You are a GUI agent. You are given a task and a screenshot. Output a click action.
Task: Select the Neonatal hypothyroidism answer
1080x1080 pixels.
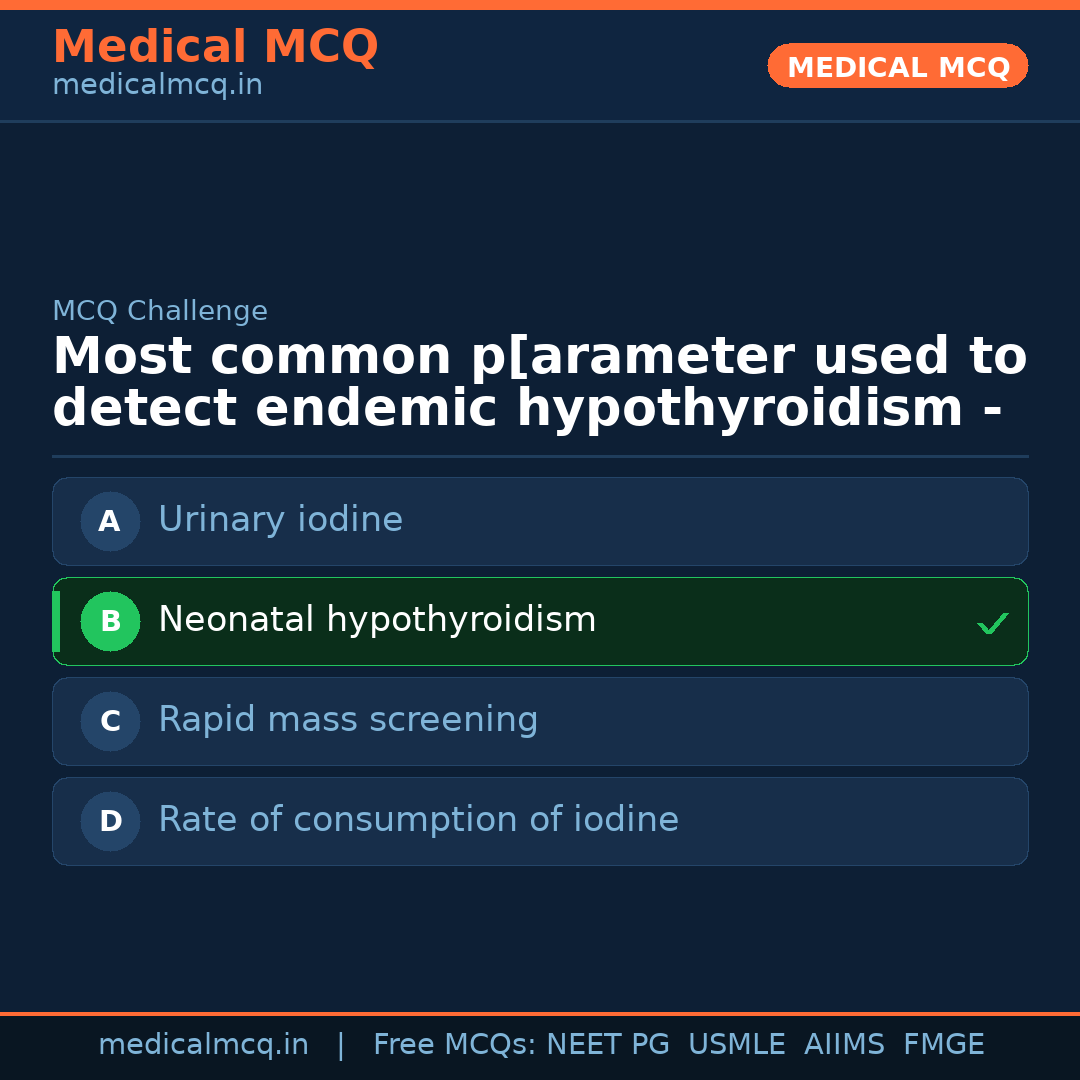[377, 620]
